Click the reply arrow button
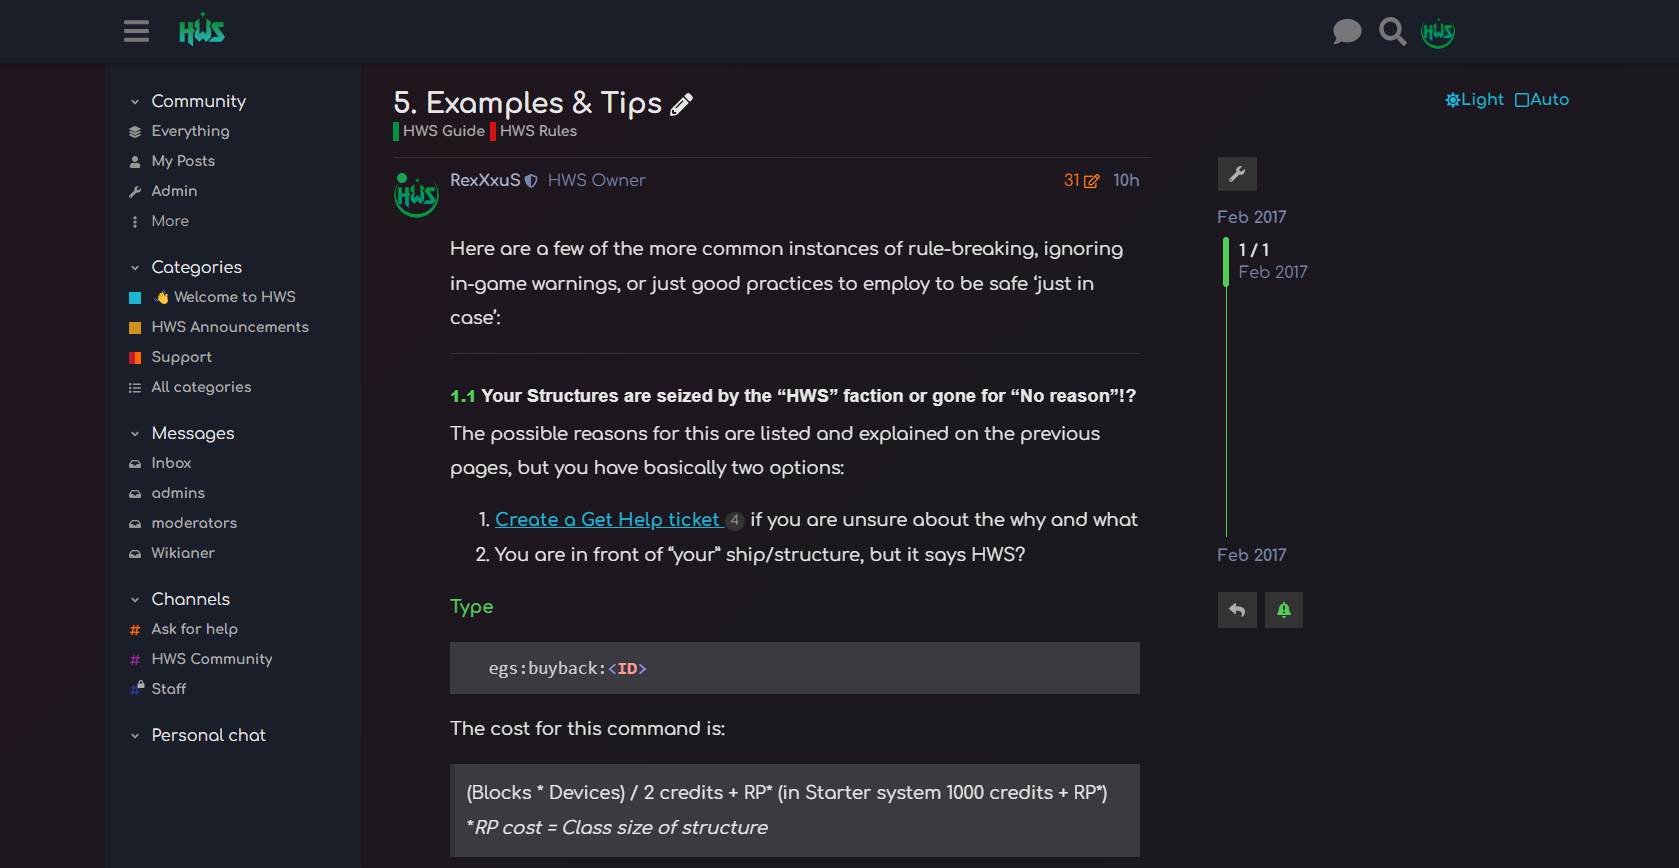Image resolution: width=1679 pixels, height=868 pixels. pos(1237,610)
